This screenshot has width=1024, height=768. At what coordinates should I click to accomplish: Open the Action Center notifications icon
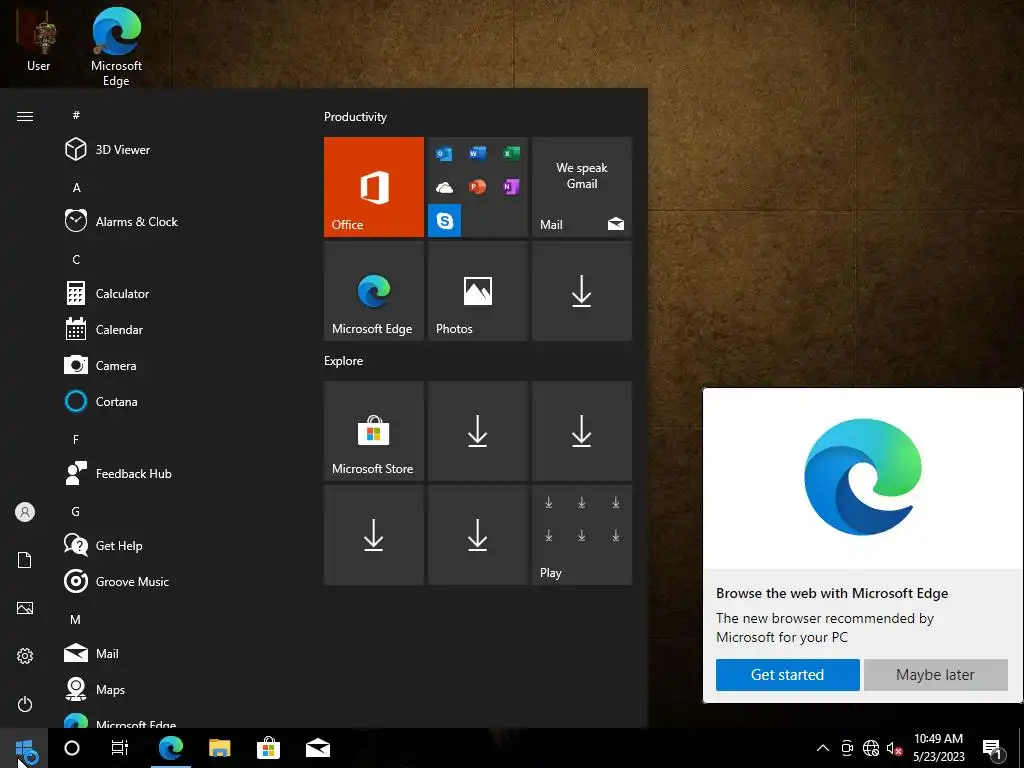(x=992, y=748)
